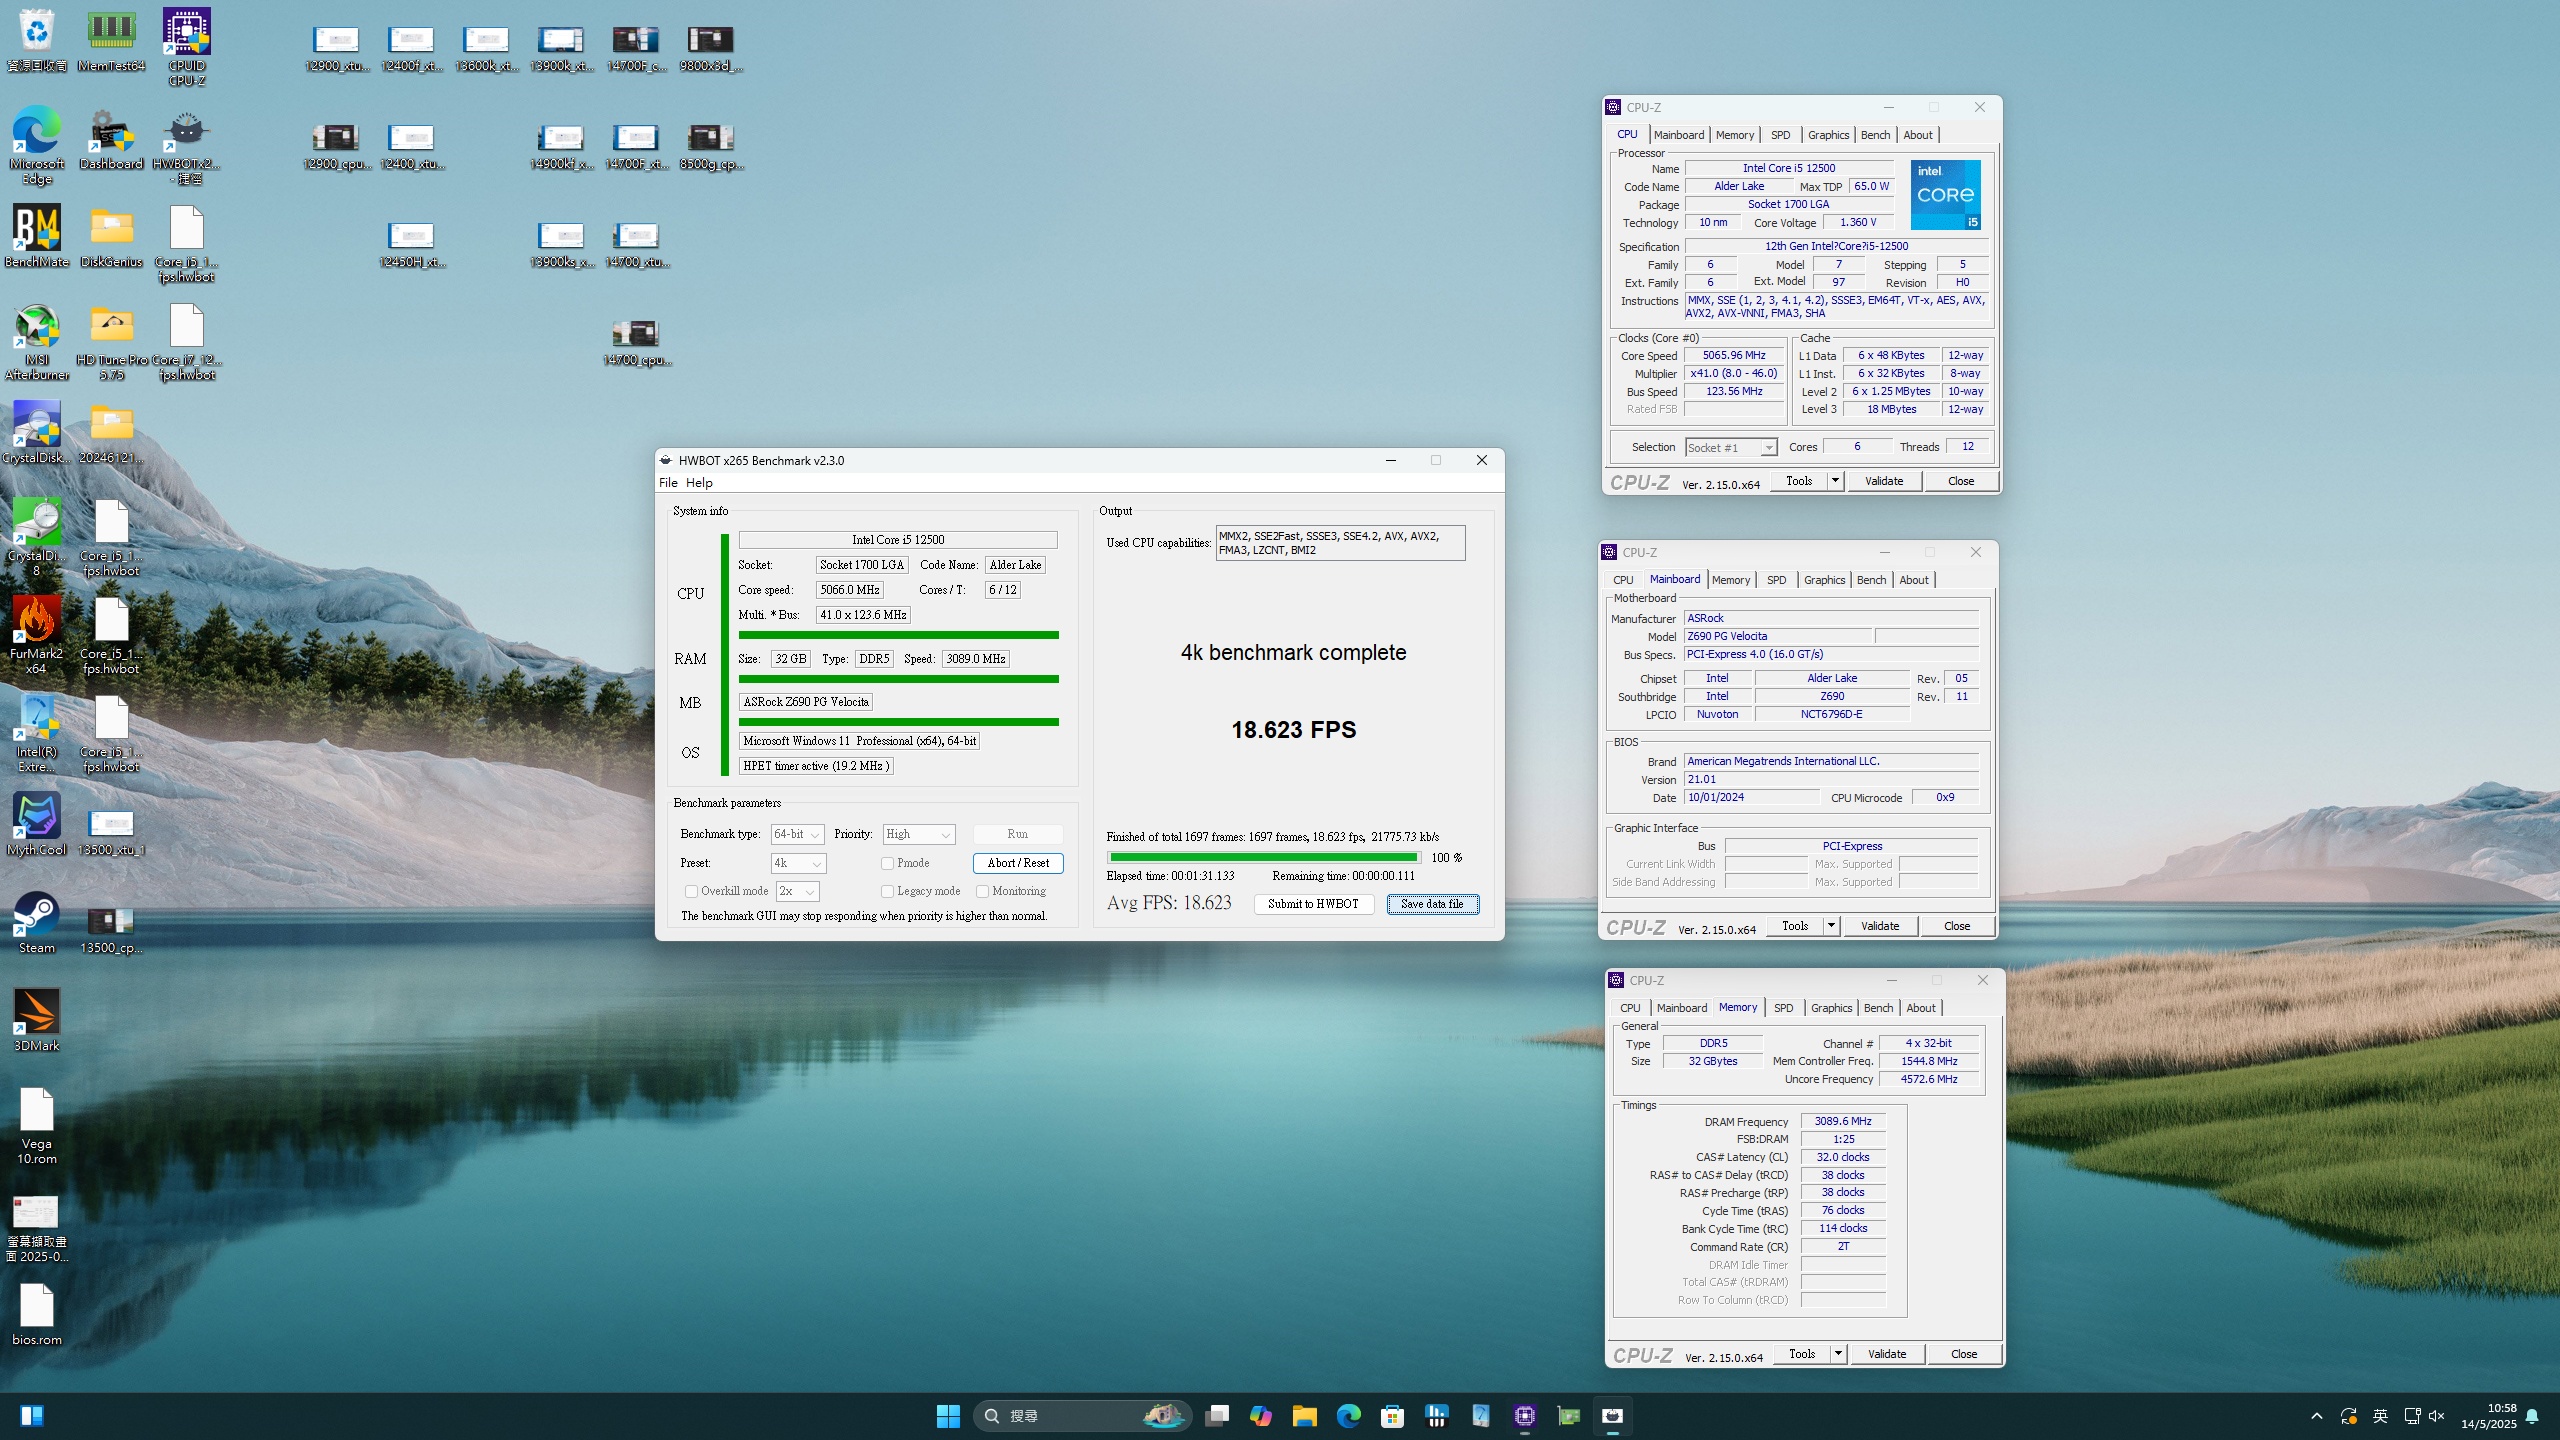
Task: Select MSI Afterburner desktop icon
Action: coord(37,342)
